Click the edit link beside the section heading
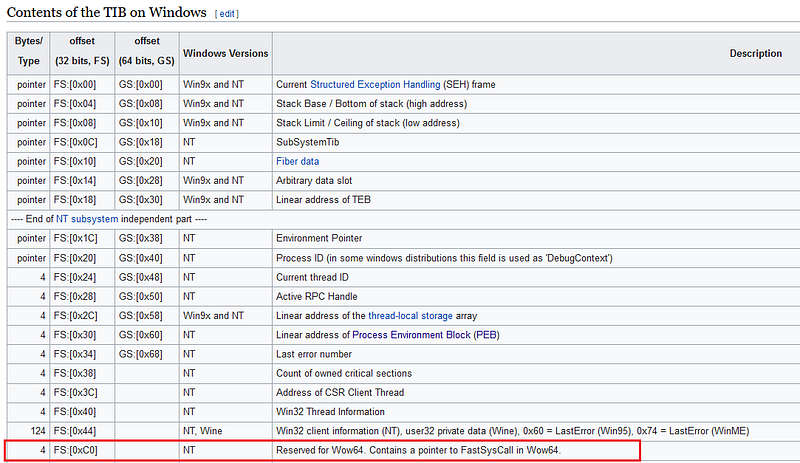 pyautogui.click(x=227, y=14)
